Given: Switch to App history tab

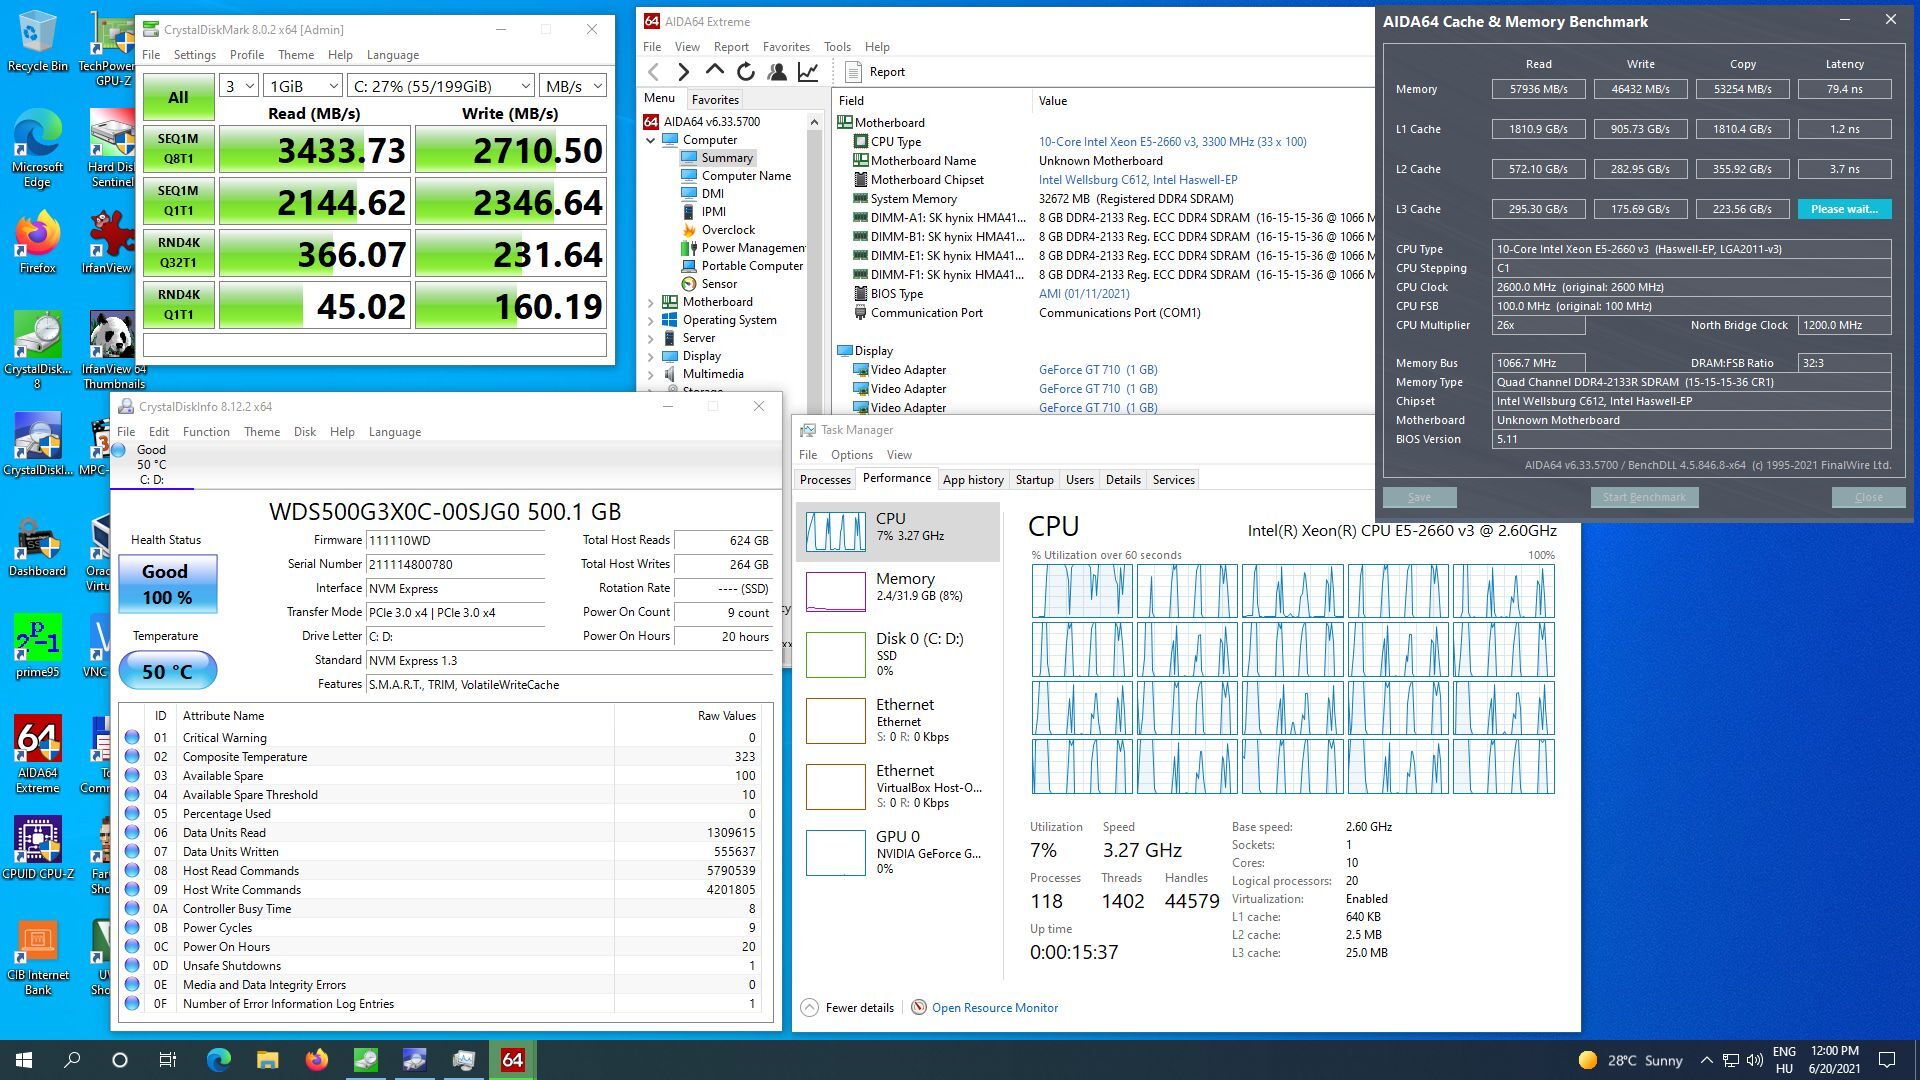Looking at the screenshot, I should click(973, 480).
